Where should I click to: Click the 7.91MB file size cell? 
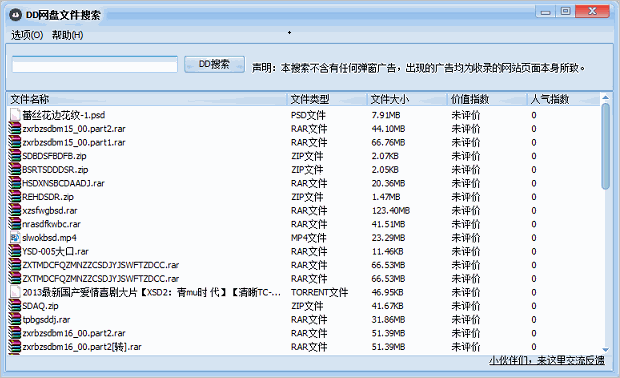(386, 115)
